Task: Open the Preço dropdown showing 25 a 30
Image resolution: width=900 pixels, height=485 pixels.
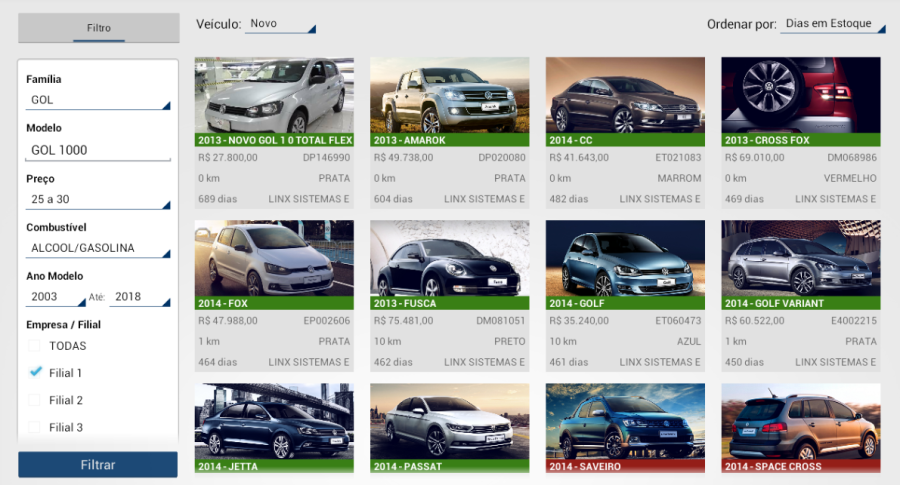Action: [98, 199]
